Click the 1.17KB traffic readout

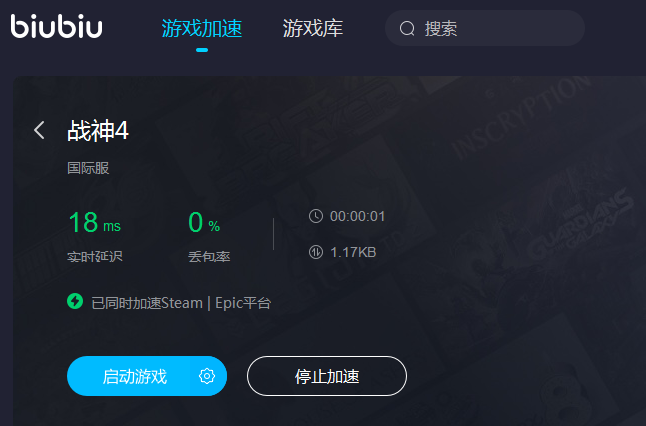tap(353, 252)
